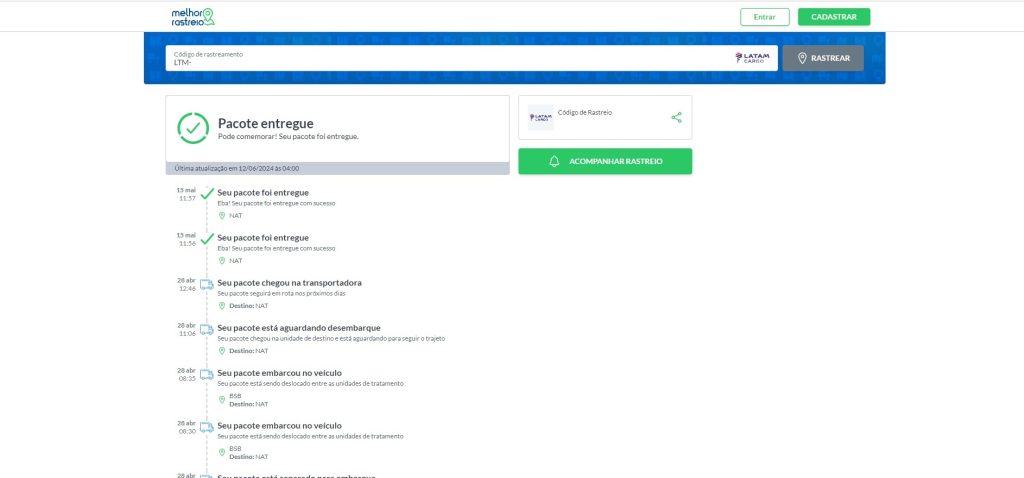1024x478 pixels.
Task: Click the '28 abr 08:30' timestamp
Action: (x=186, y=427)
